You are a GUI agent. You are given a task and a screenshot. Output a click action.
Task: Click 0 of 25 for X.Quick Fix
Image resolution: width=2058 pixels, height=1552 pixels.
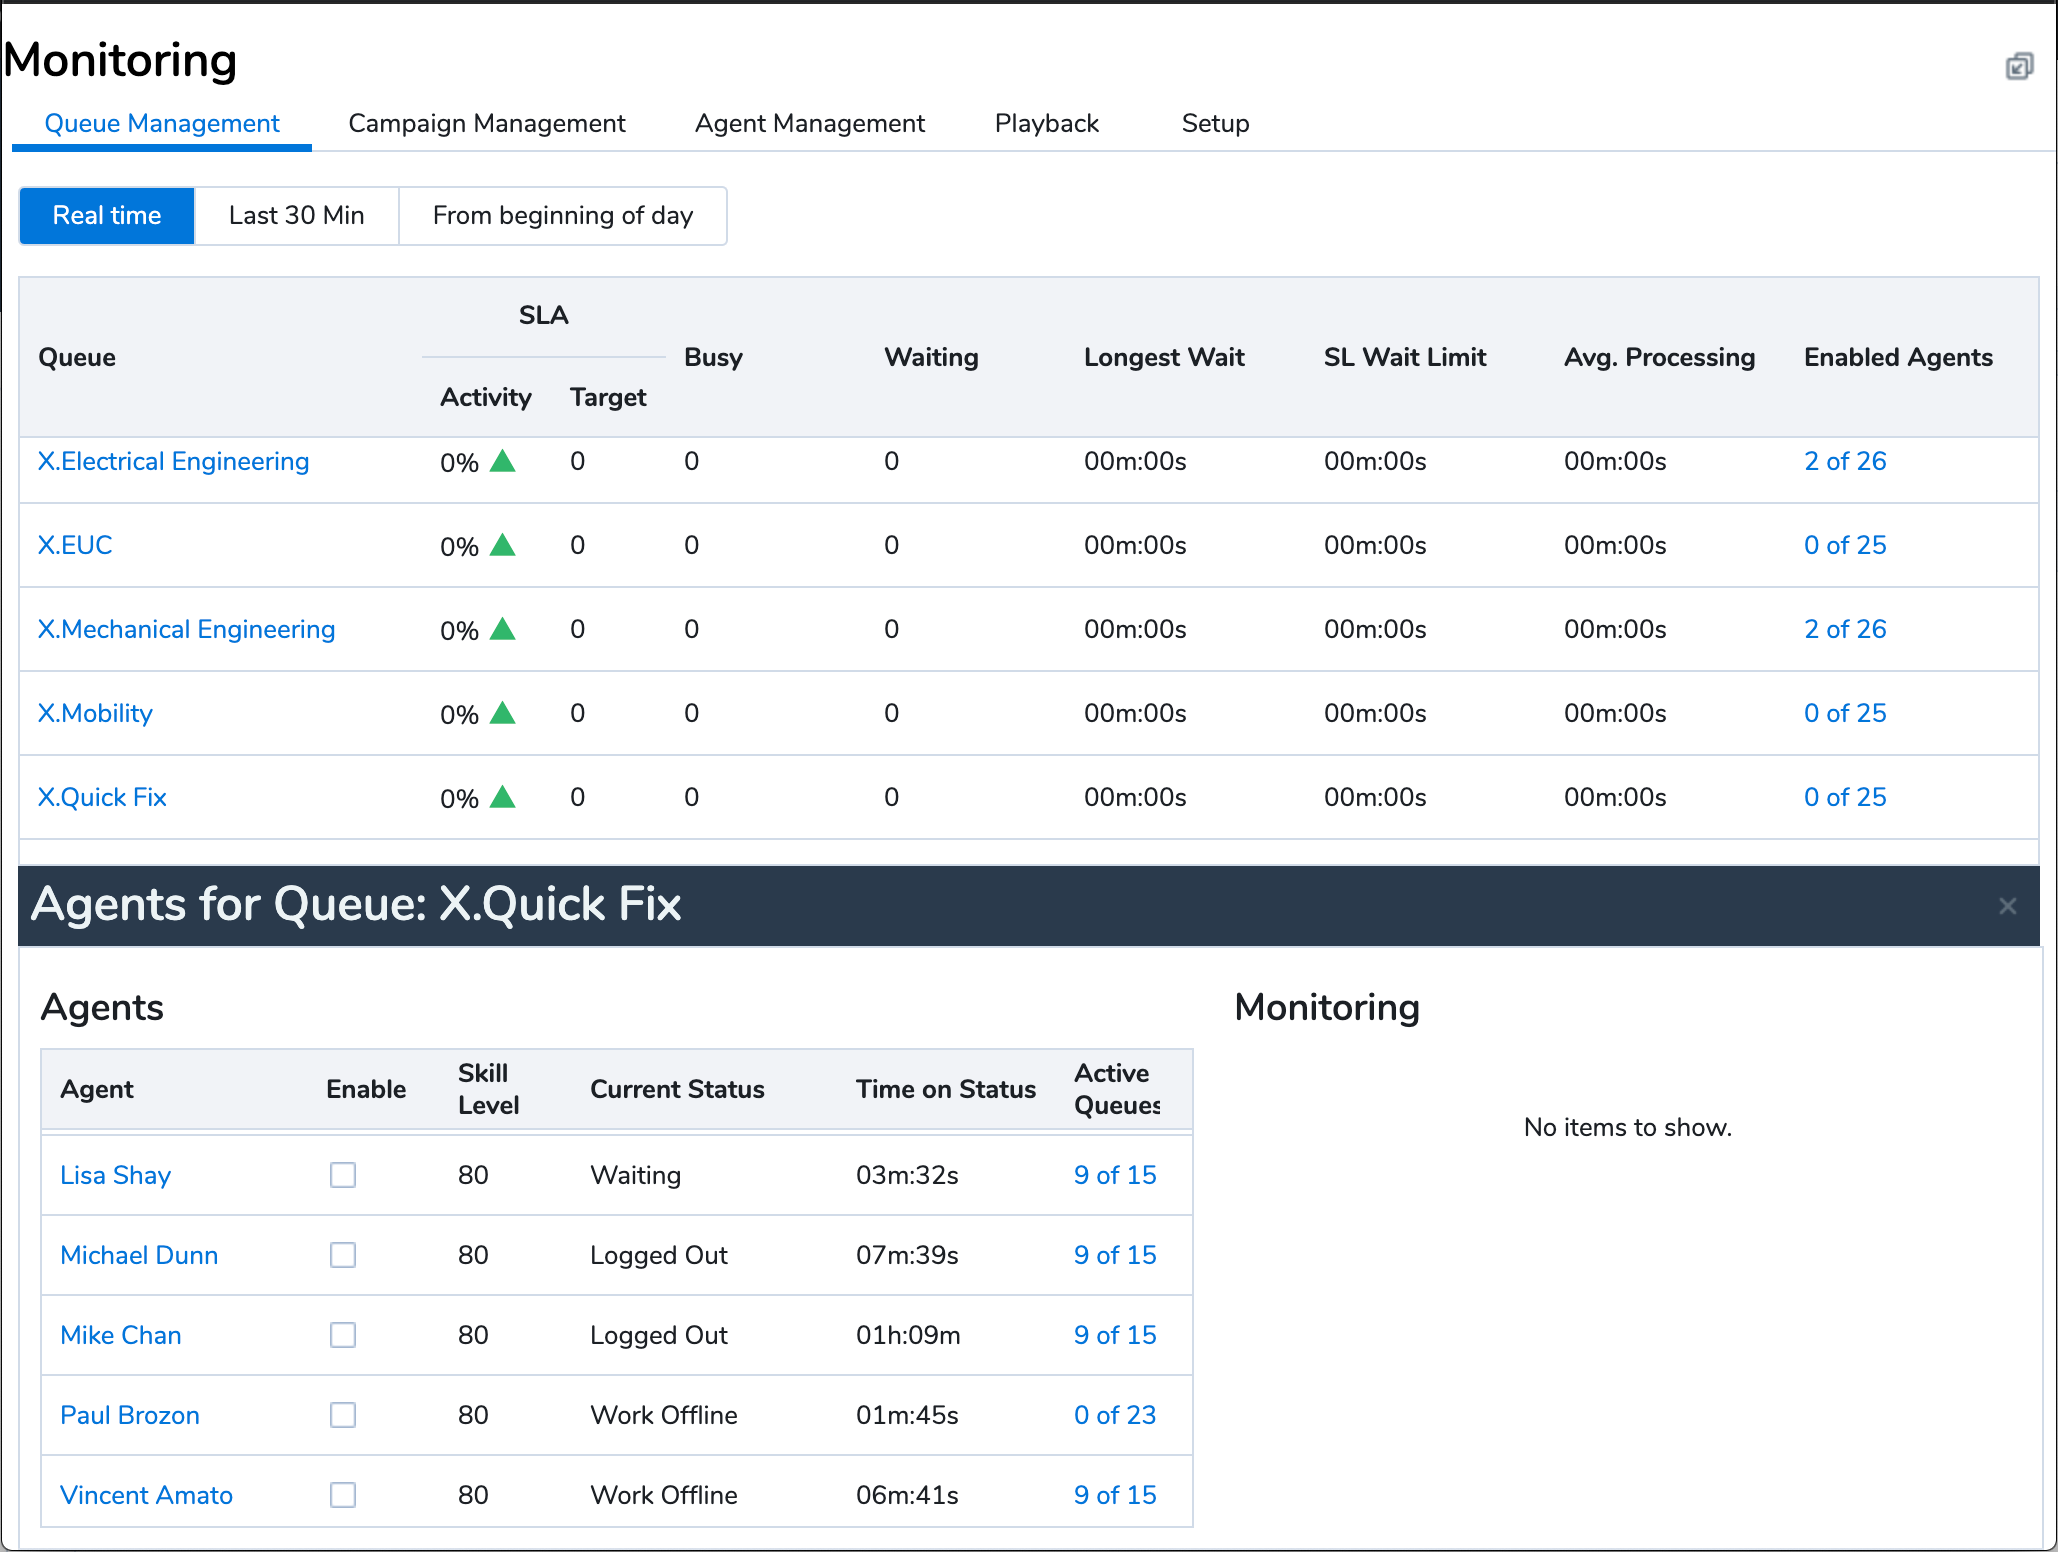point(1845,797)
